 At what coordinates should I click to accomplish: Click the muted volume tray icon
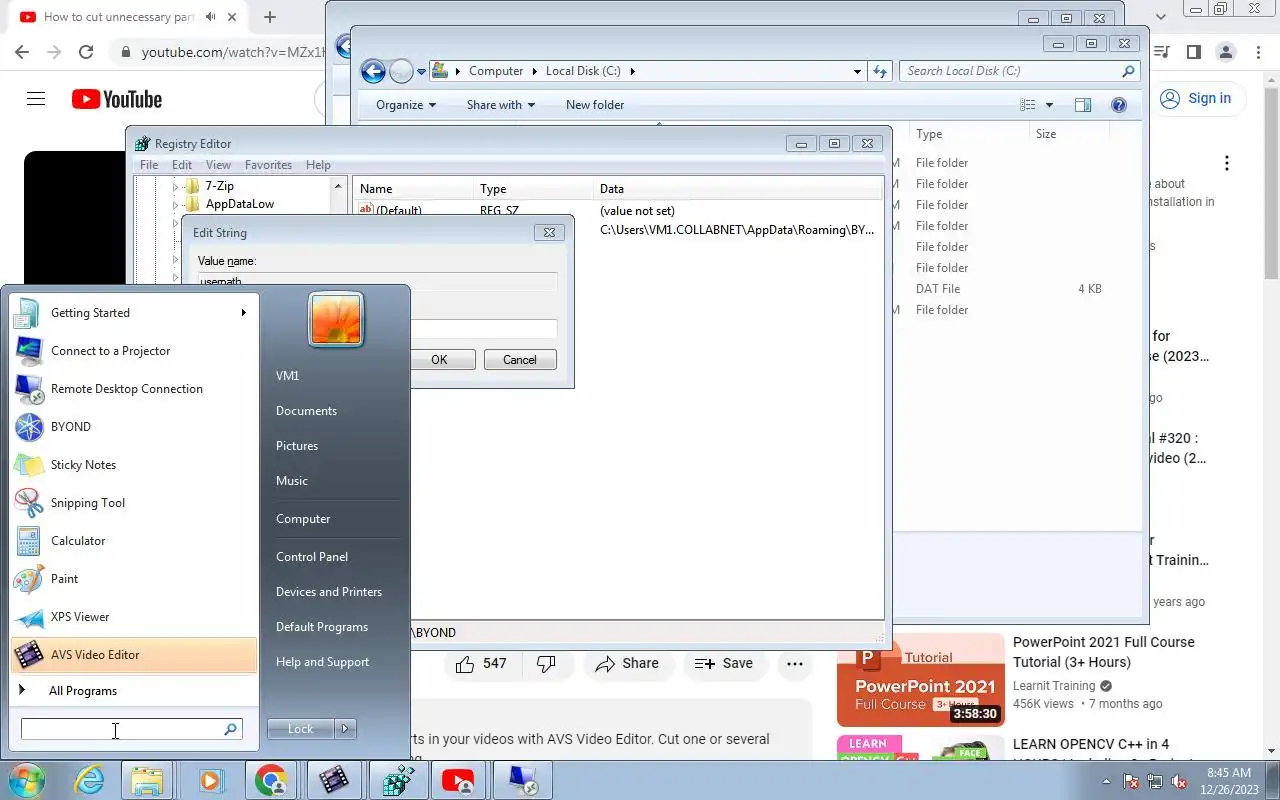[x=1179, y=781]
